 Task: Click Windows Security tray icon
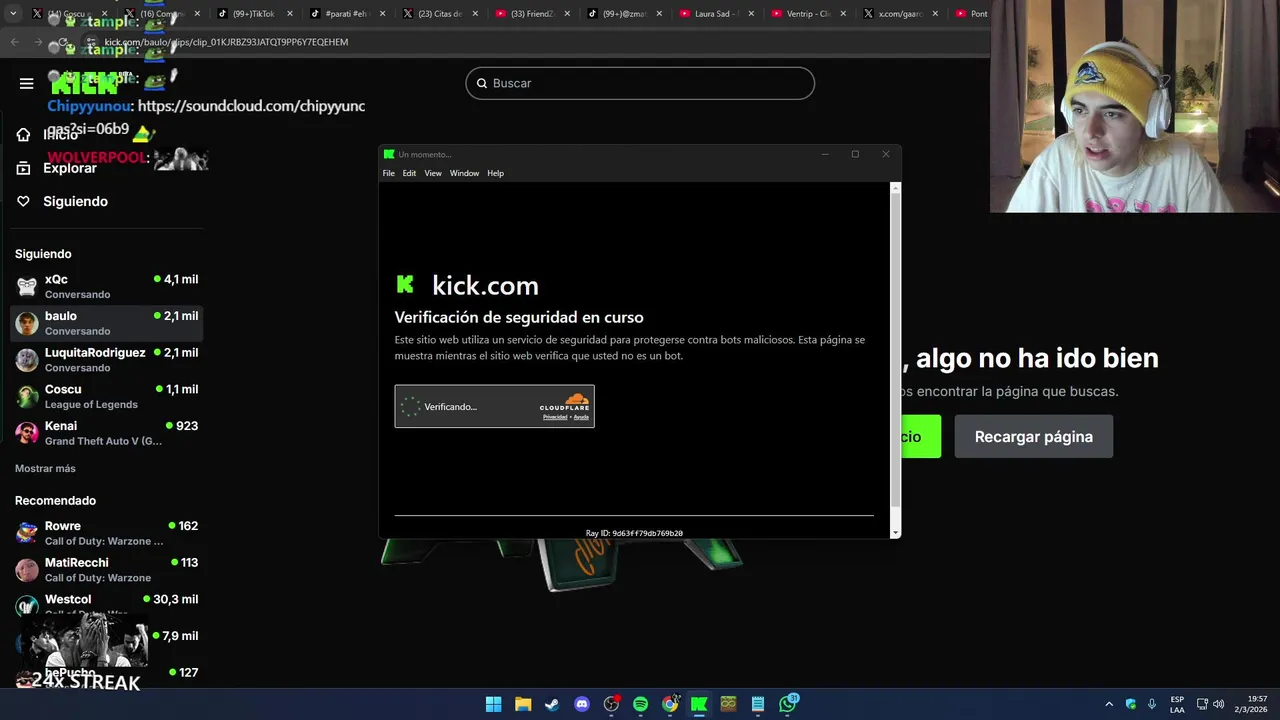1131,704
